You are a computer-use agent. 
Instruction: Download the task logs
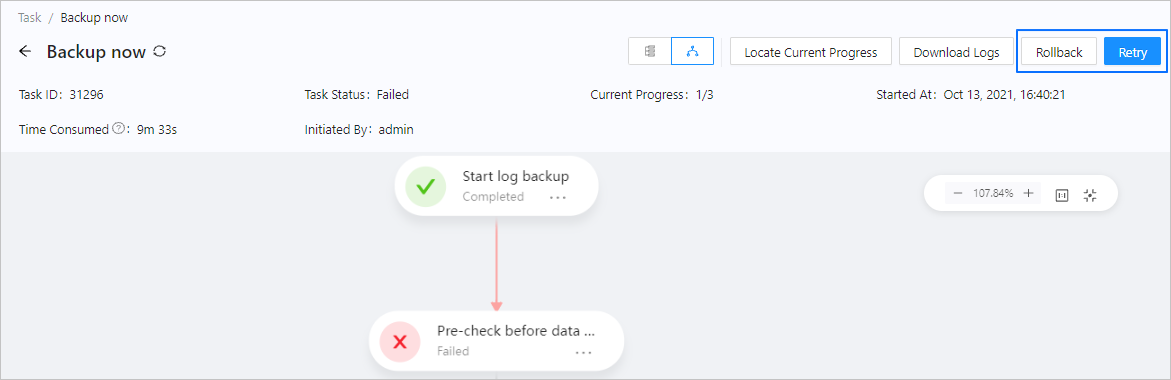click(x=956, y=52)
